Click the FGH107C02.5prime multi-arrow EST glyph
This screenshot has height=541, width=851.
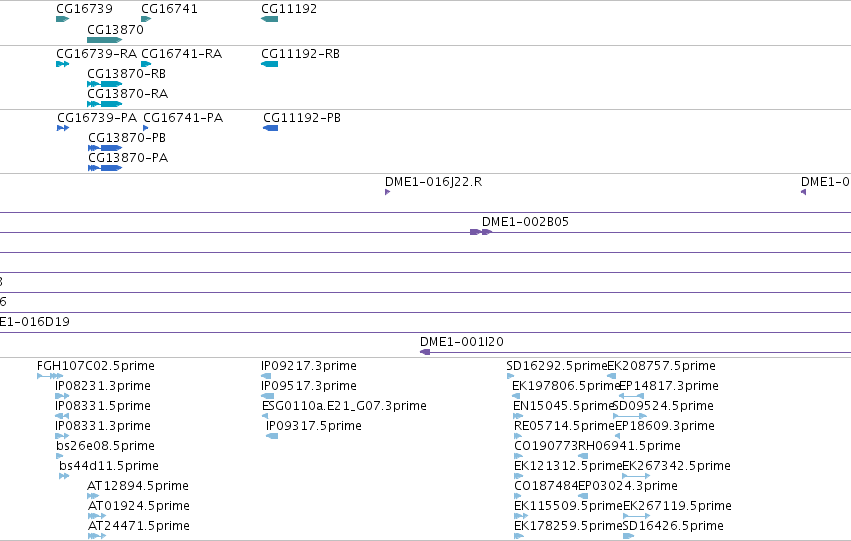pyautogui.click(x=50, y=376)
